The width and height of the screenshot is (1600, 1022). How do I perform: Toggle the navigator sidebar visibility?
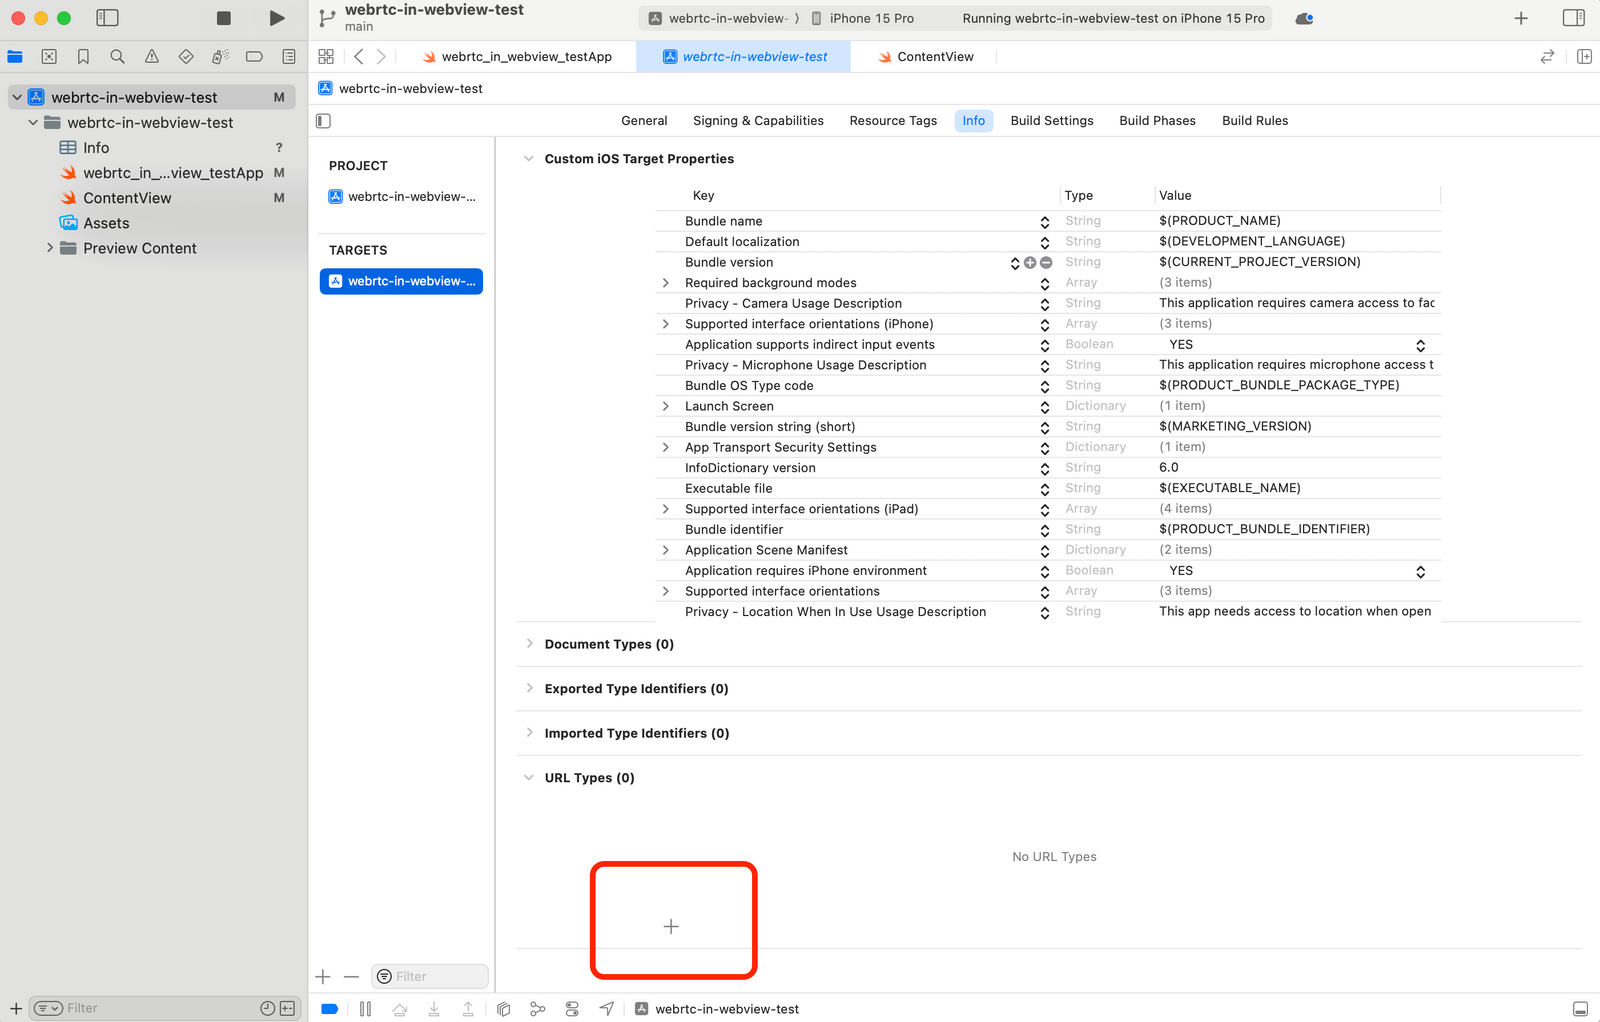(107, 18)
